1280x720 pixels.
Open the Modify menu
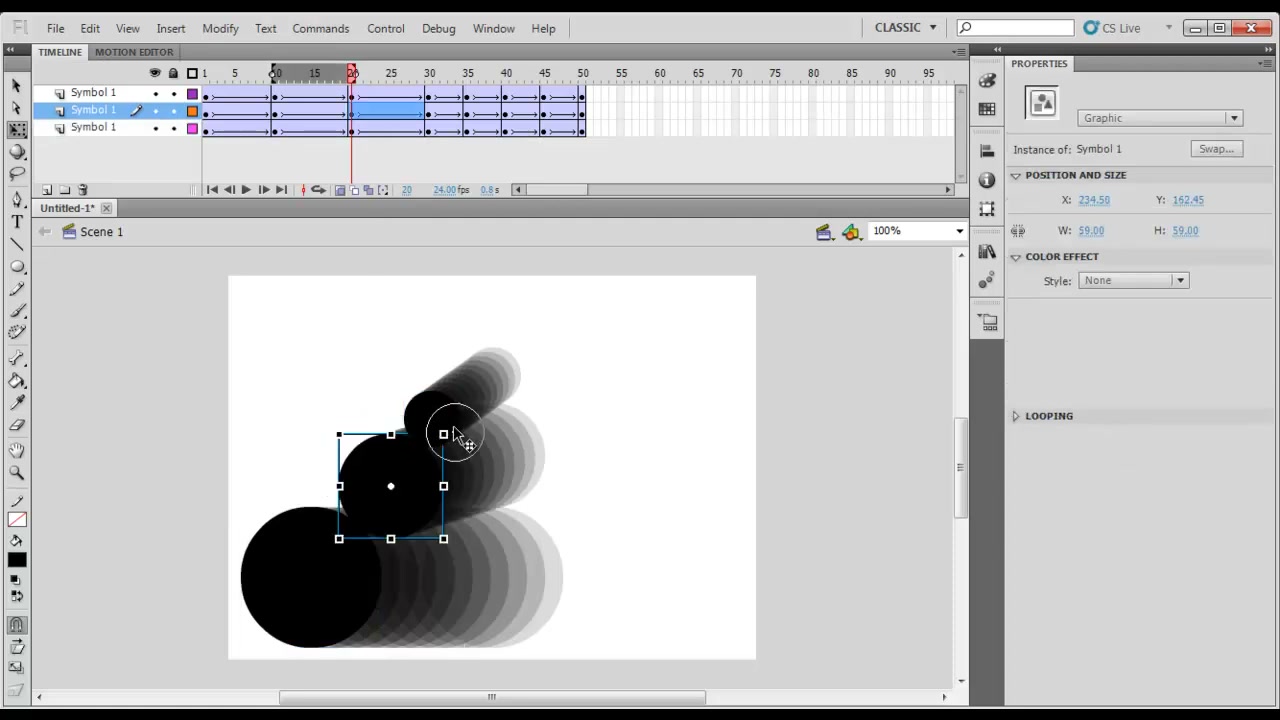220,28
